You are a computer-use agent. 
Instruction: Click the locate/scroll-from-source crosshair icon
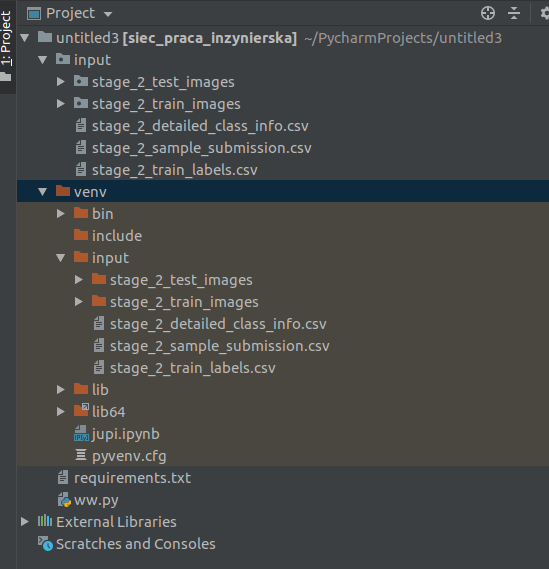[488, 13]
